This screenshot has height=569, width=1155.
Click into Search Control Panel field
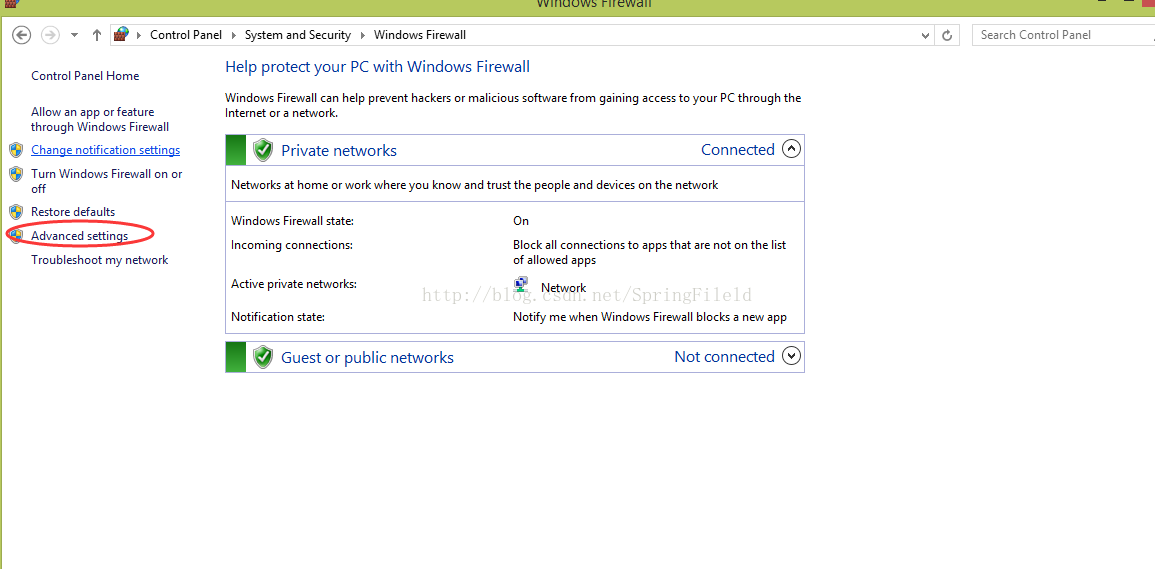(x=1064, y=35)
